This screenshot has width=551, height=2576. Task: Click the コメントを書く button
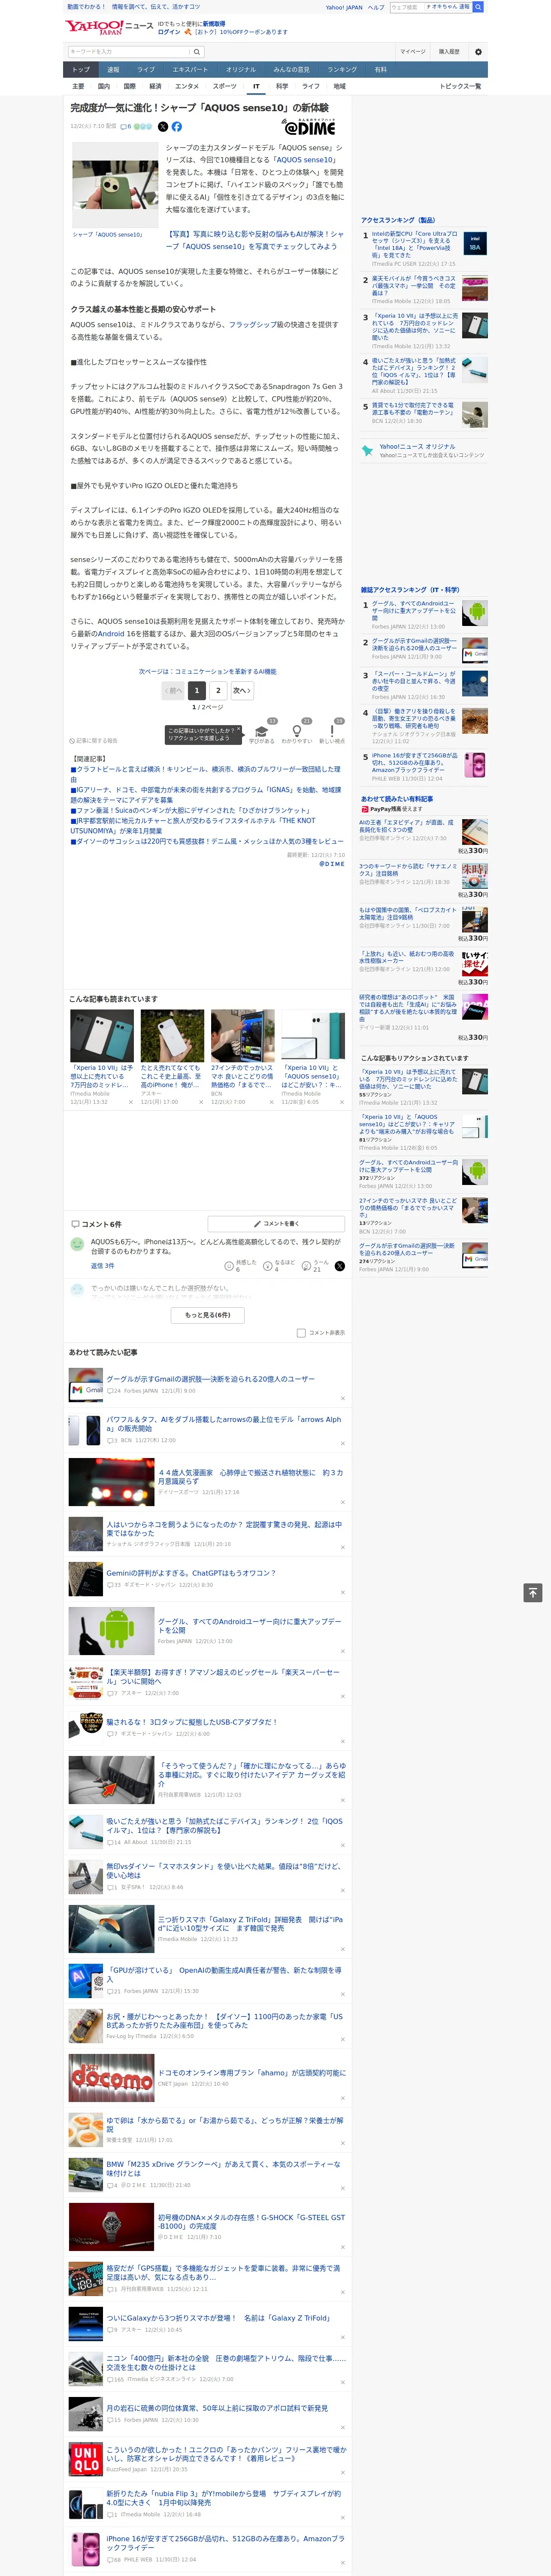click(x=277, y=1223)
